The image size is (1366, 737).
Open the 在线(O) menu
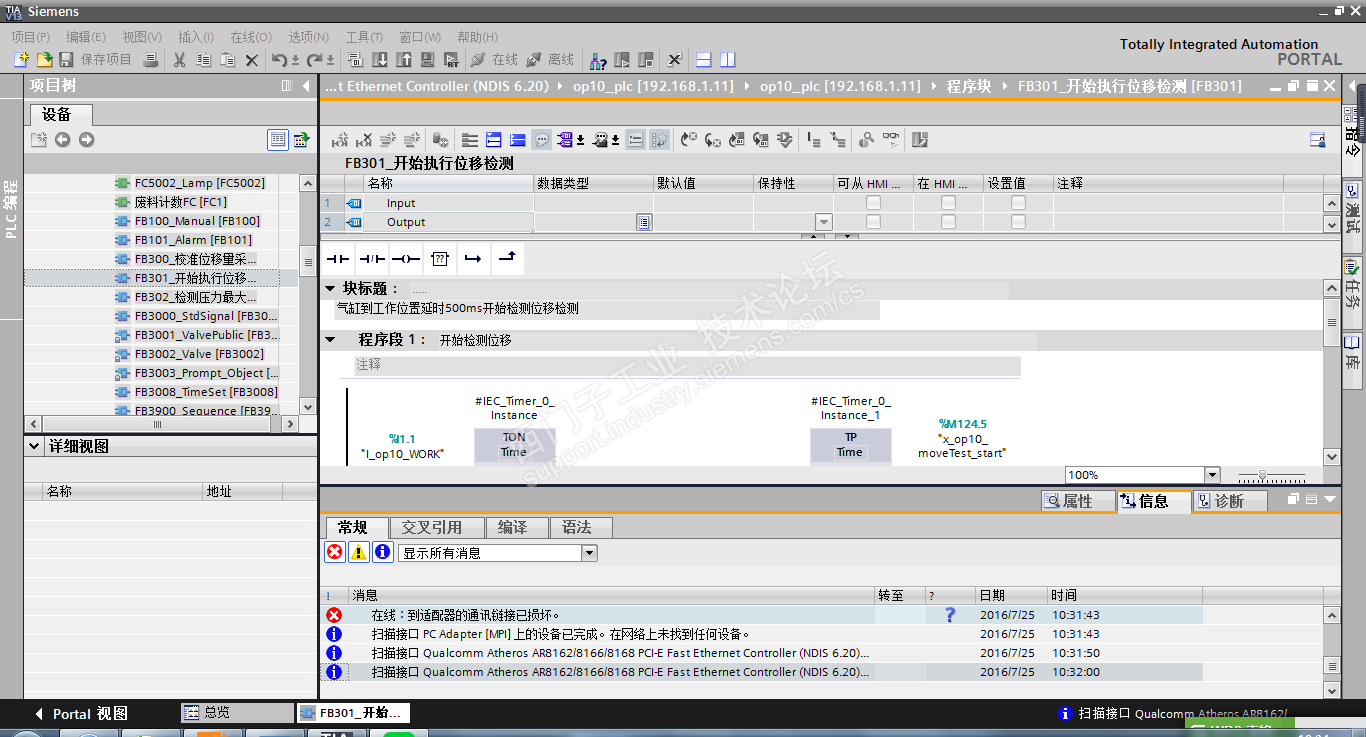pos(251,37)
